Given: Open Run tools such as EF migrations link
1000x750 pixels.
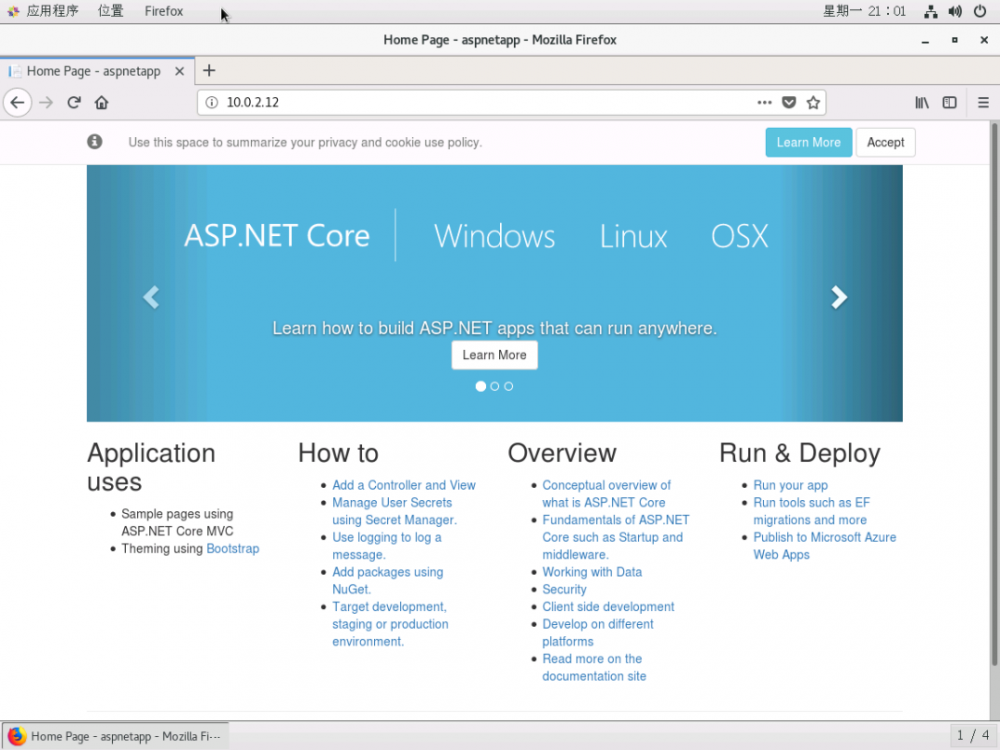Looking at the screenshot, I should pyautogui.click(x=811, y=511).
